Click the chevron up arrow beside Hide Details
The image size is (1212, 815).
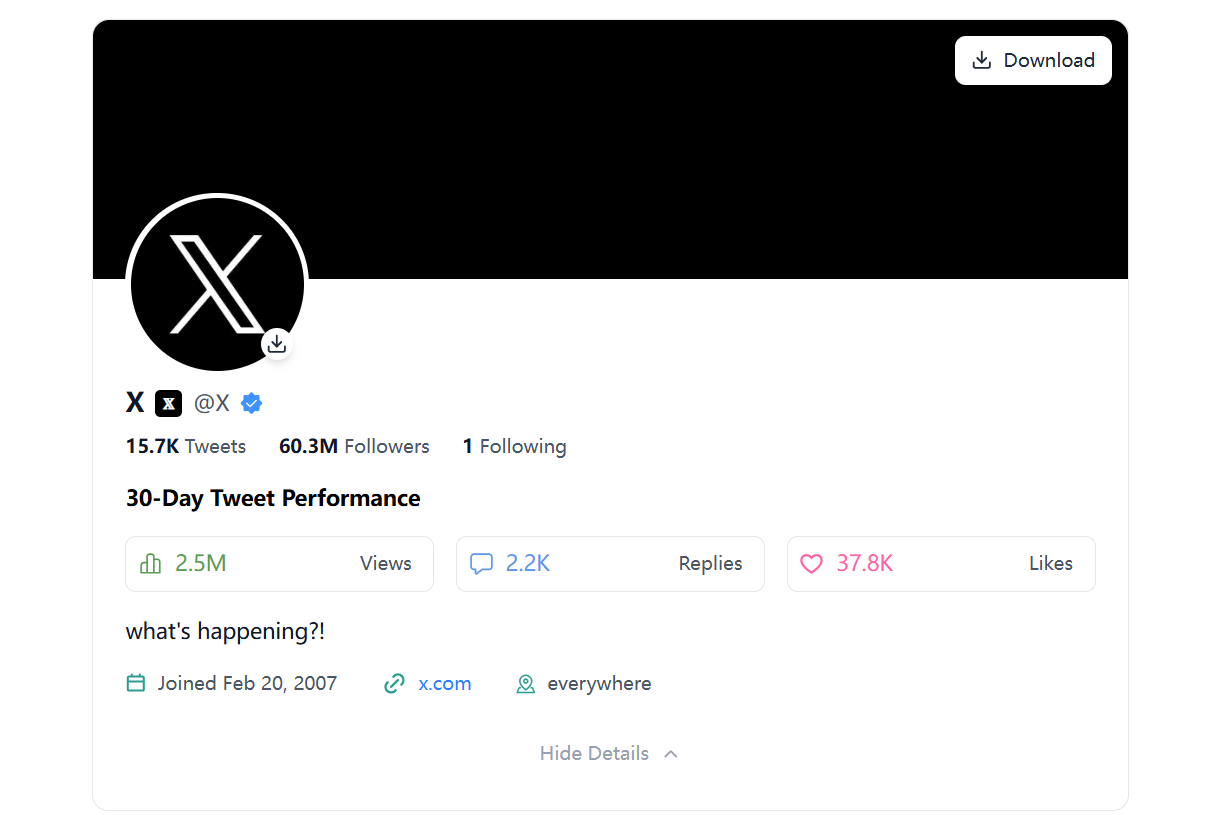(x=671, y=753)
